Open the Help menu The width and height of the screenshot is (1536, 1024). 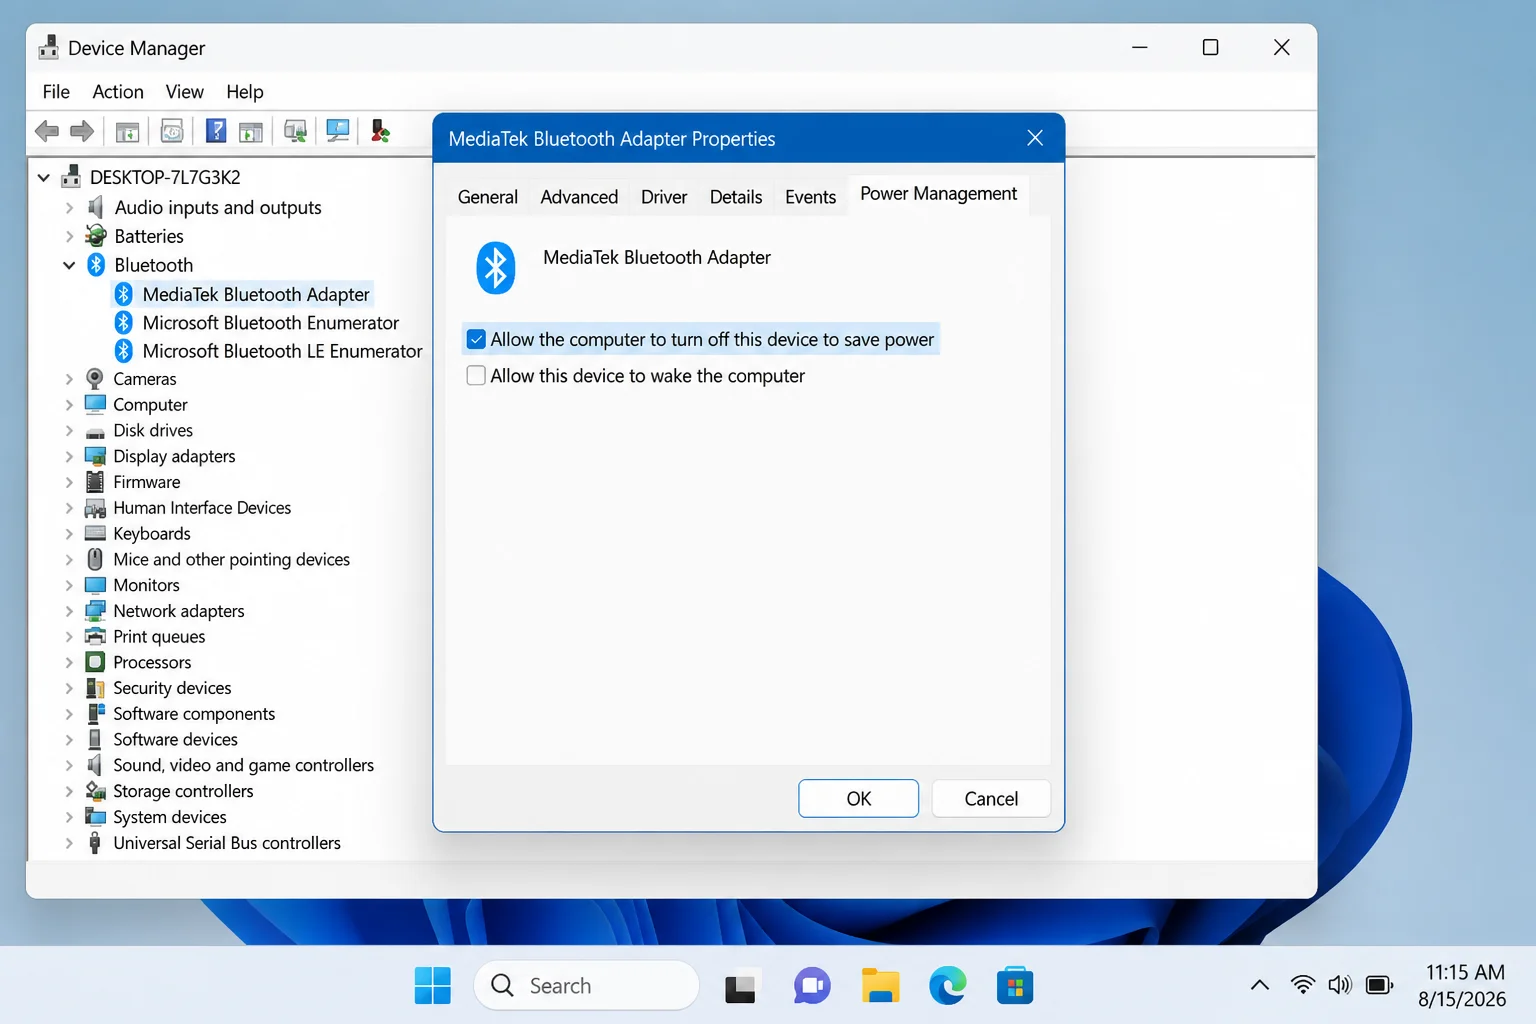(245, 92)
